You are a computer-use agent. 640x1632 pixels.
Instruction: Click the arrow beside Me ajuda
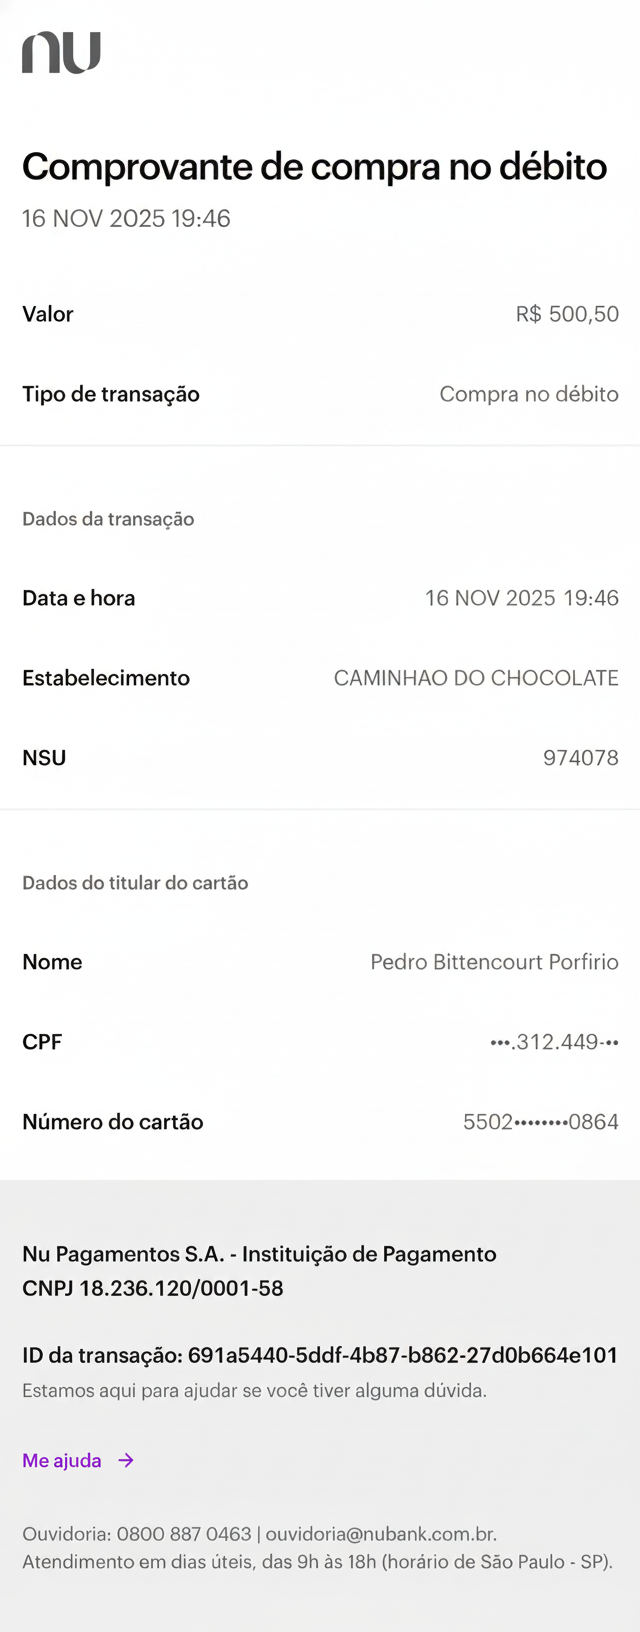click(126, 1460)
